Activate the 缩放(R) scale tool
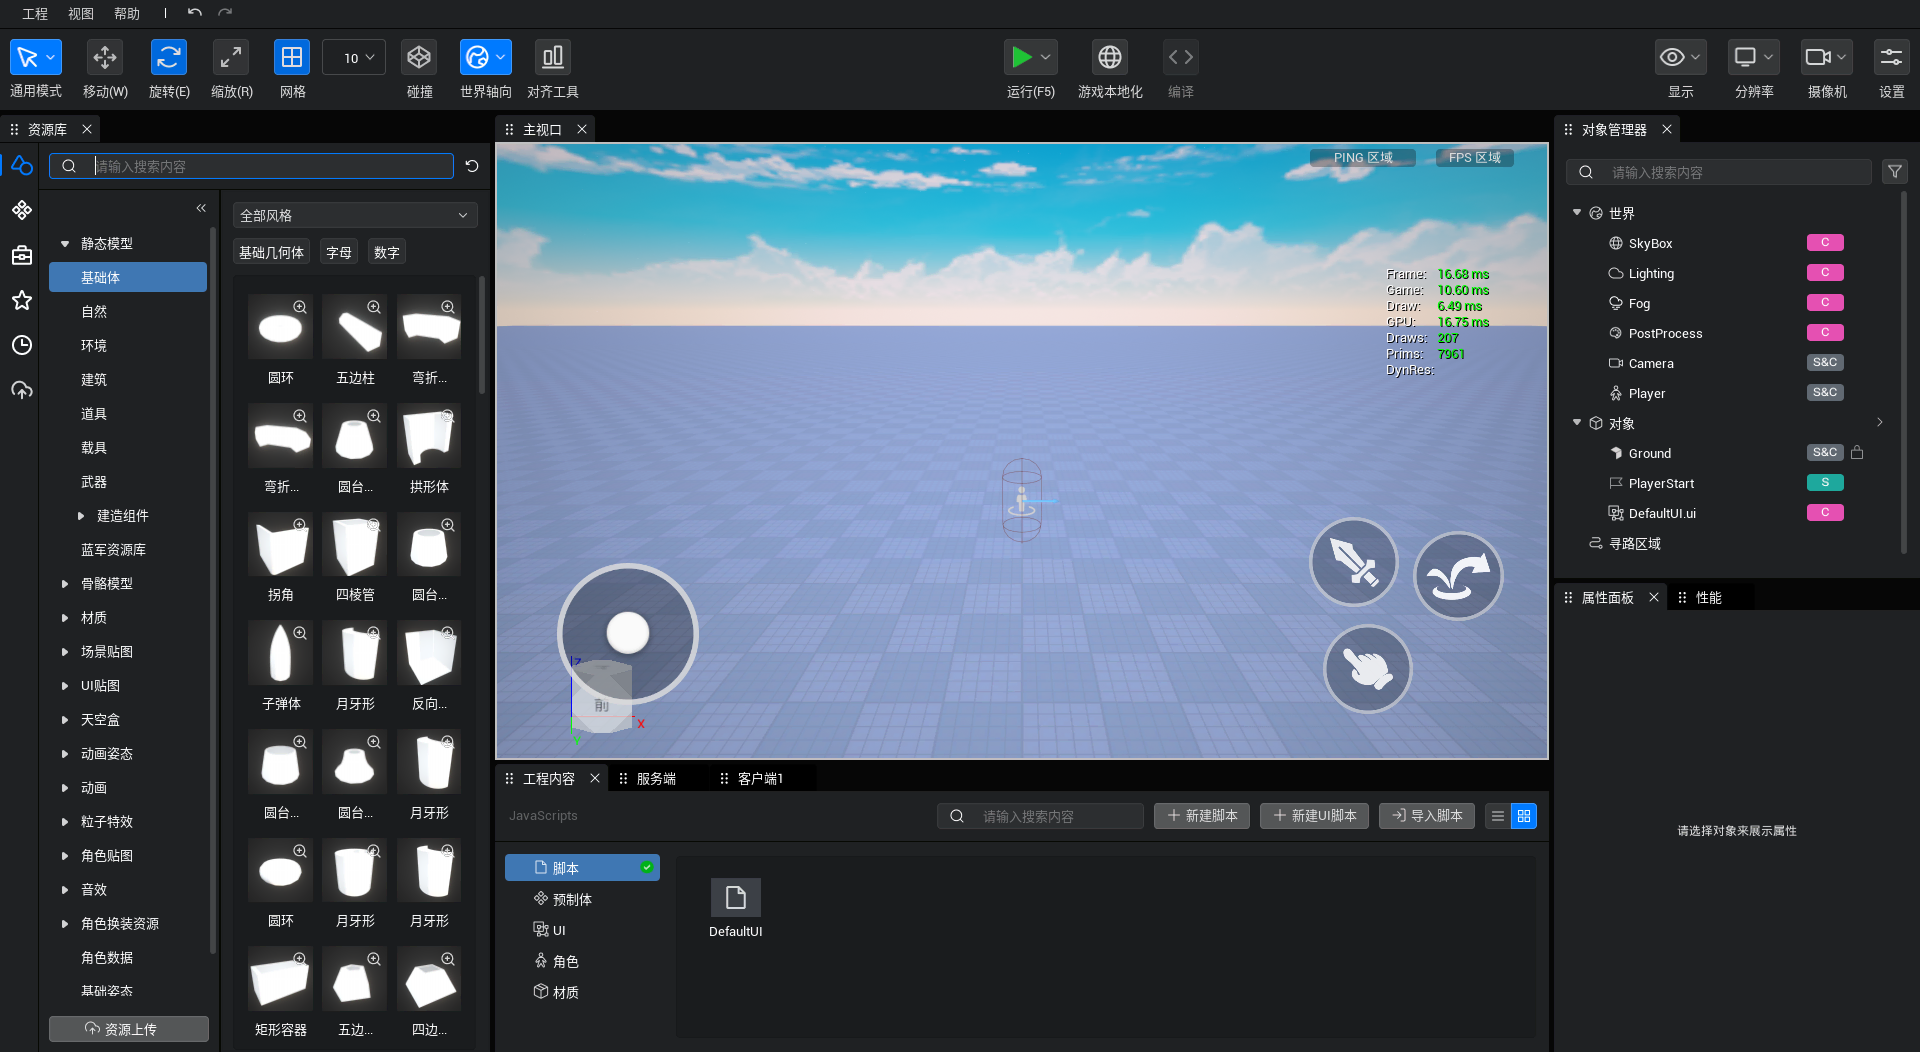 coord(231,58)
